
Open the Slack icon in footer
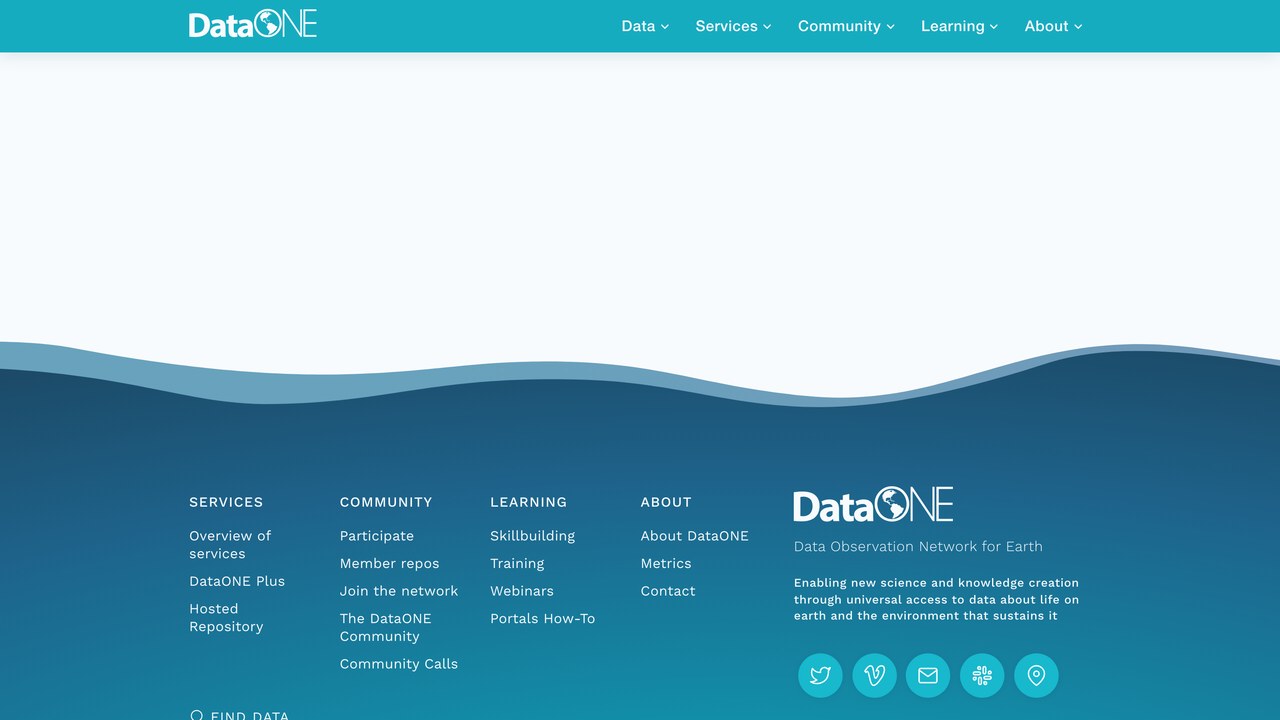pyautogui.click(x=982, y=676)
